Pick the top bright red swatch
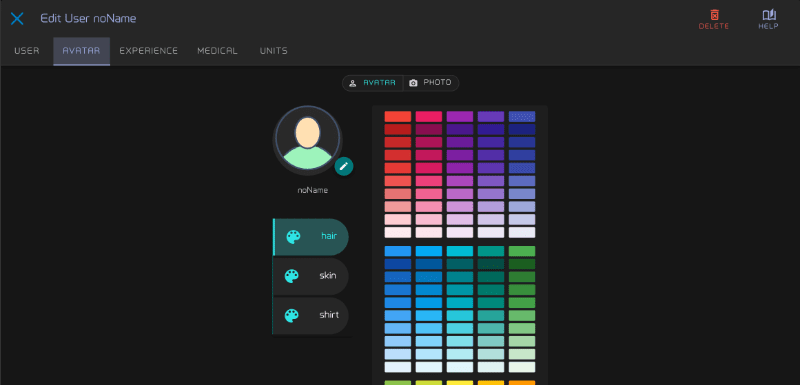Screen dimensions: 800x385 click(x=397, y=117)
